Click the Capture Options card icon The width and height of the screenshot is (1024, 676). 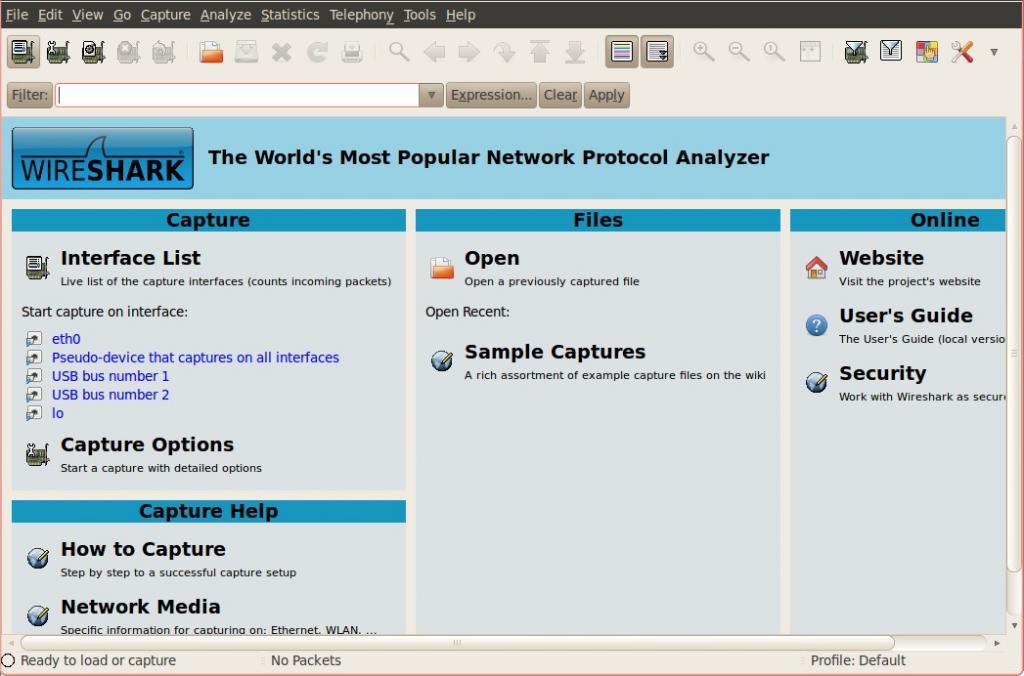click(x=37, y=454)
